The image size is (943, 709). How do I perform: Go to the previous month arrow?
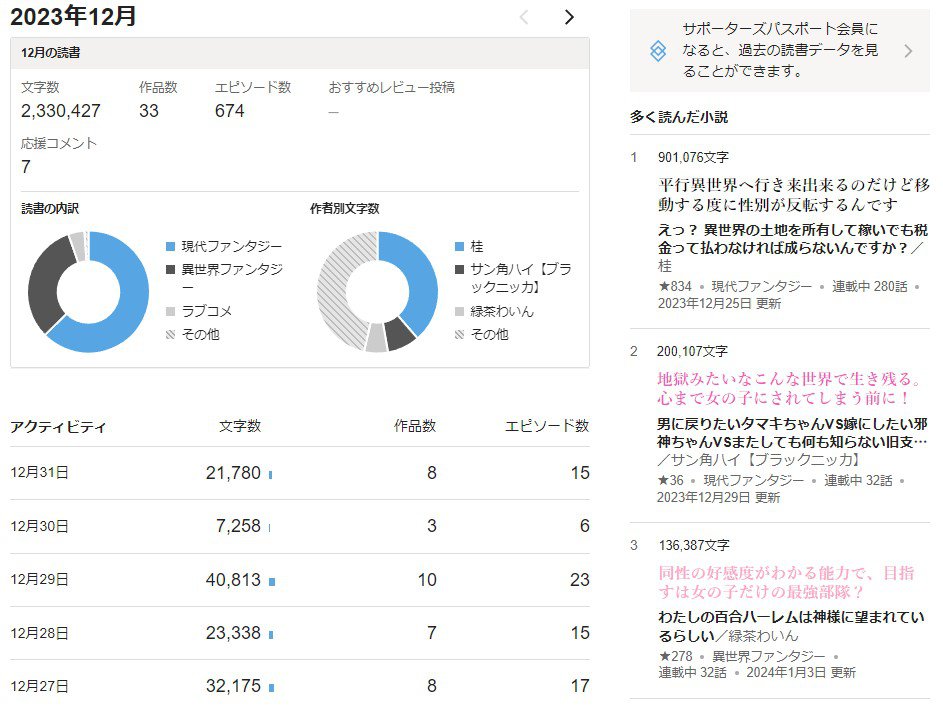click(524, 17)
